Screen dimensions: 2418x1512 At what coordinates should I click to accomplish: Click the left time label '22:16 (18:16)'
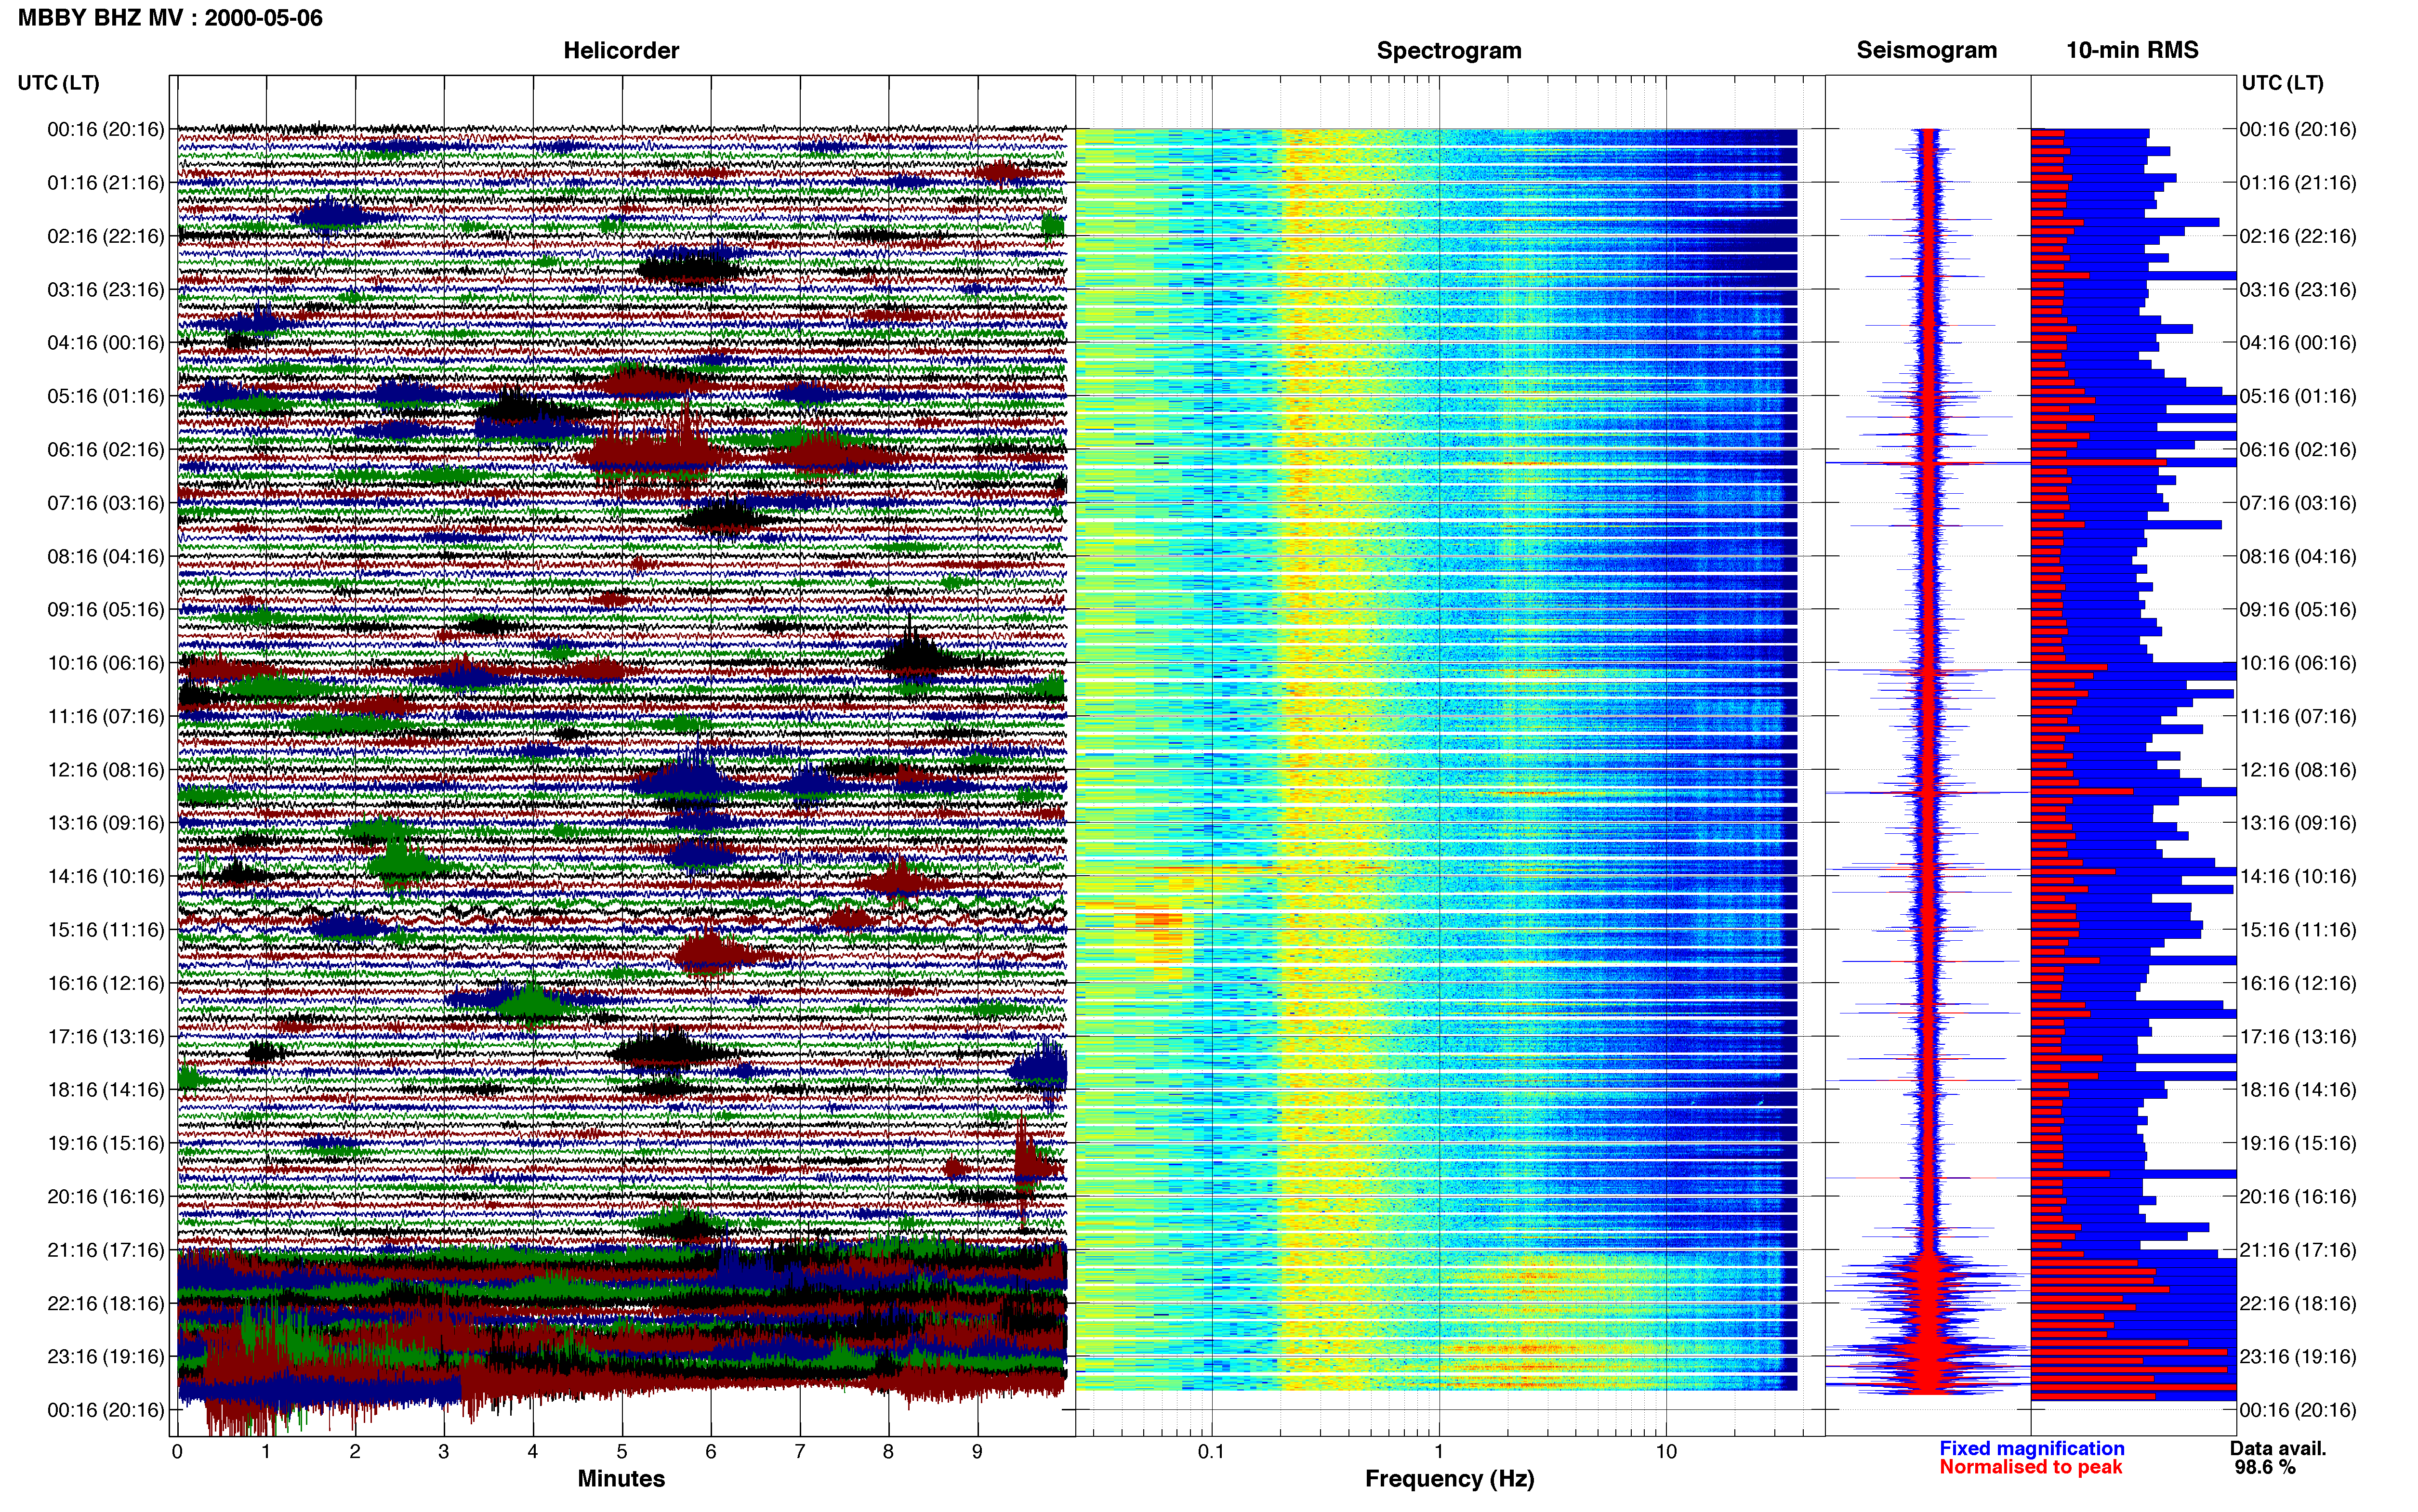coord(106,1303)
